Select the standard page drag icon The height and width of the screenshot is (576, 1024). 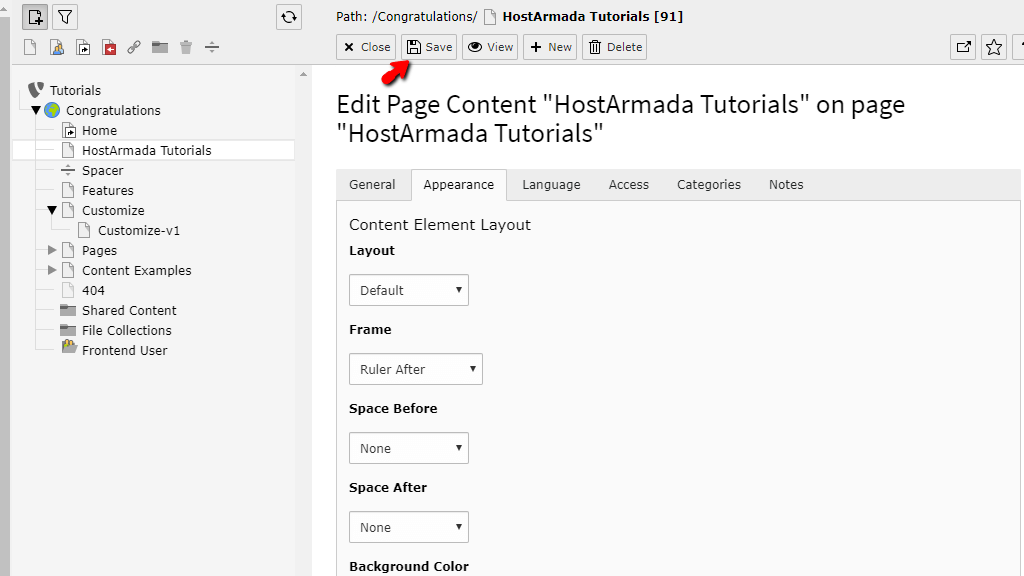30,47
